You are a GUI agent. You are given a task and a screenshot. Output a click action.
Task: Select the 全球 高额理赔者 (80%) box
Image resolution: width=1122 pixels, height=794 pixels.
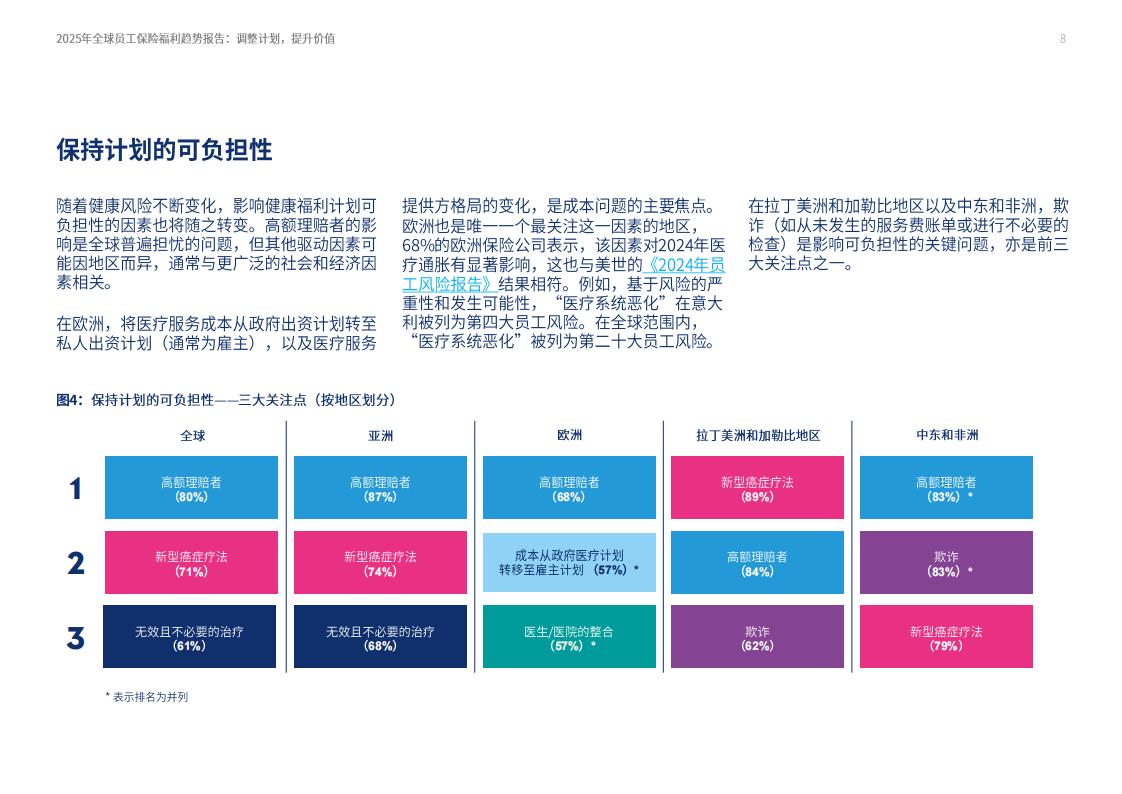[x=191, y=487]
